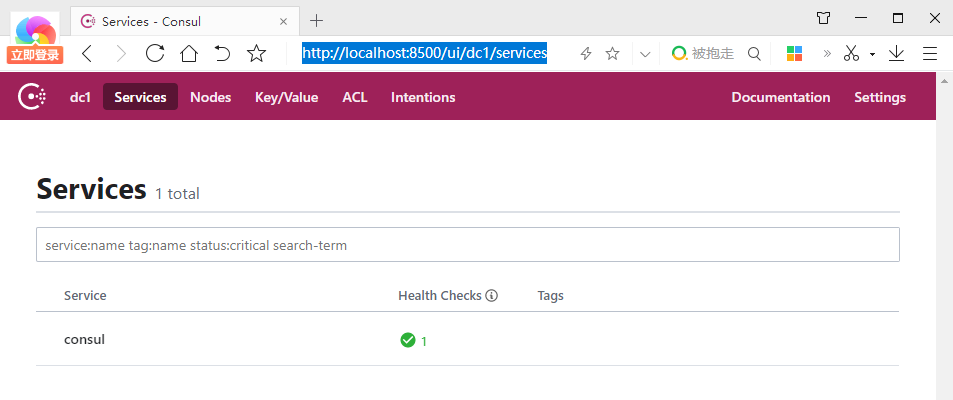953x400 pixels.
Task: Open the colorful apps grid icon
Action: coord(794,53)
